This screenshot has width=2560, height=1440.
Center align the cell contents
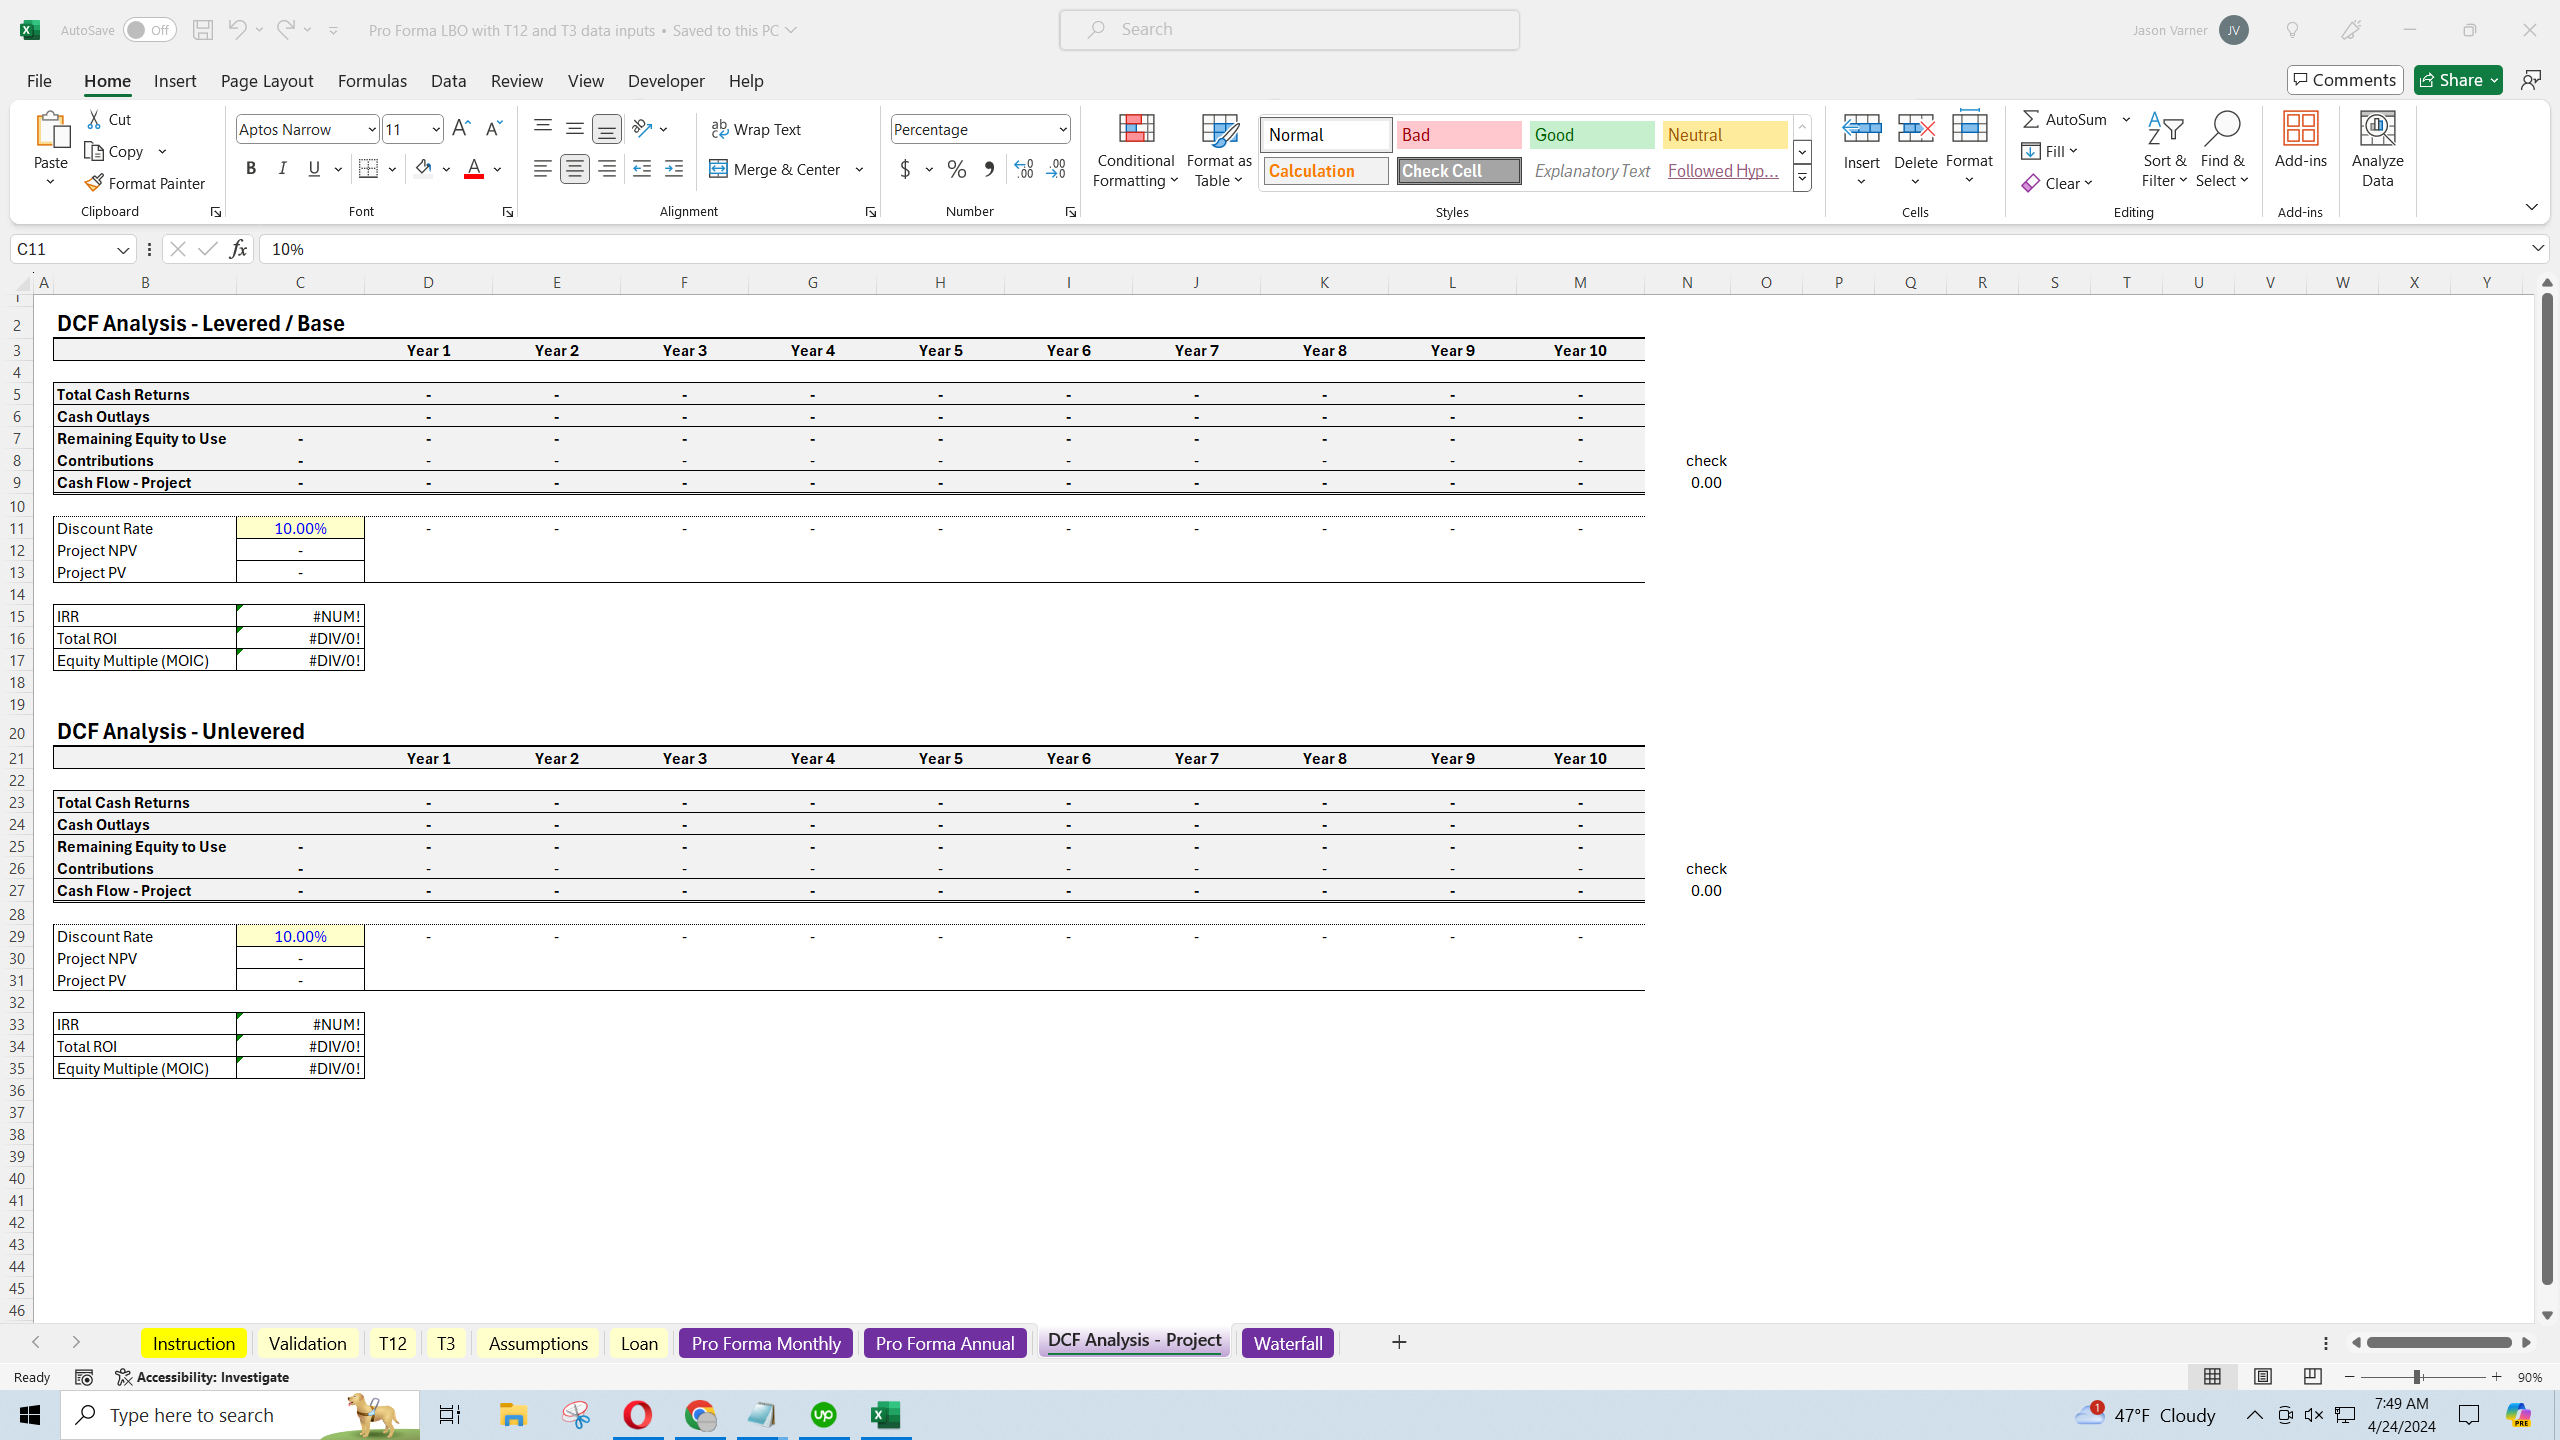coord(574,168)
